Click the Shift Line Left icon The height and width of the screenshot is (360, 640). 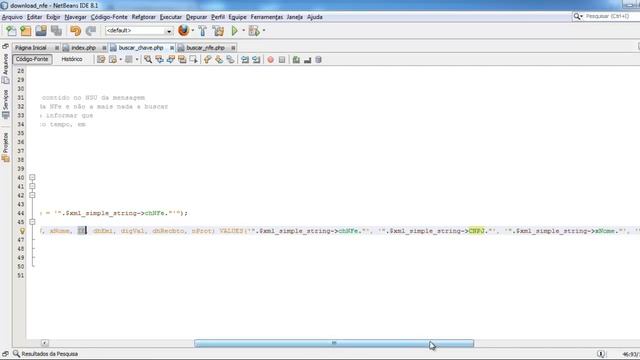click(x=245, y=60)
